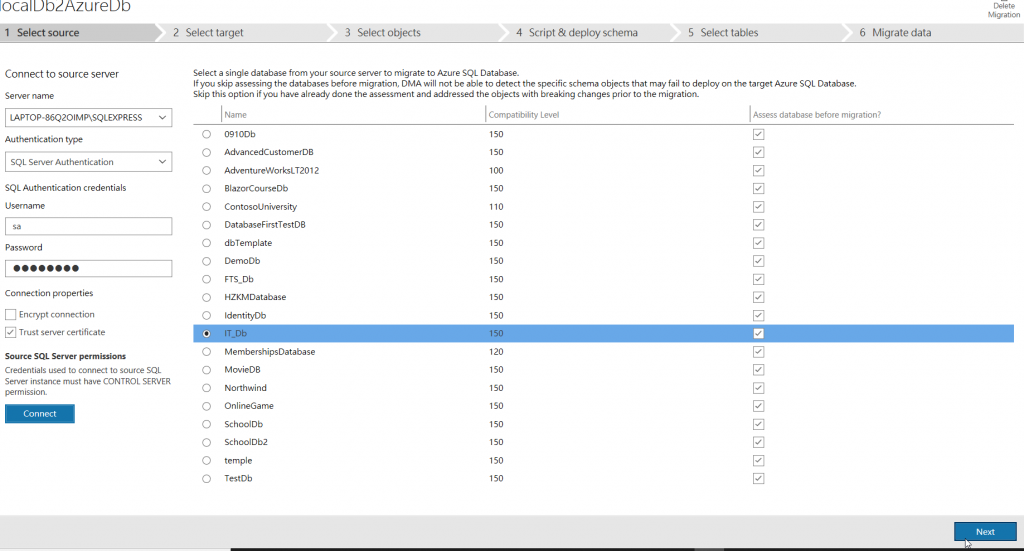Uncheck assess checkbox for TestDb
The image size is (1024, 551).
(x=758, y=479)
